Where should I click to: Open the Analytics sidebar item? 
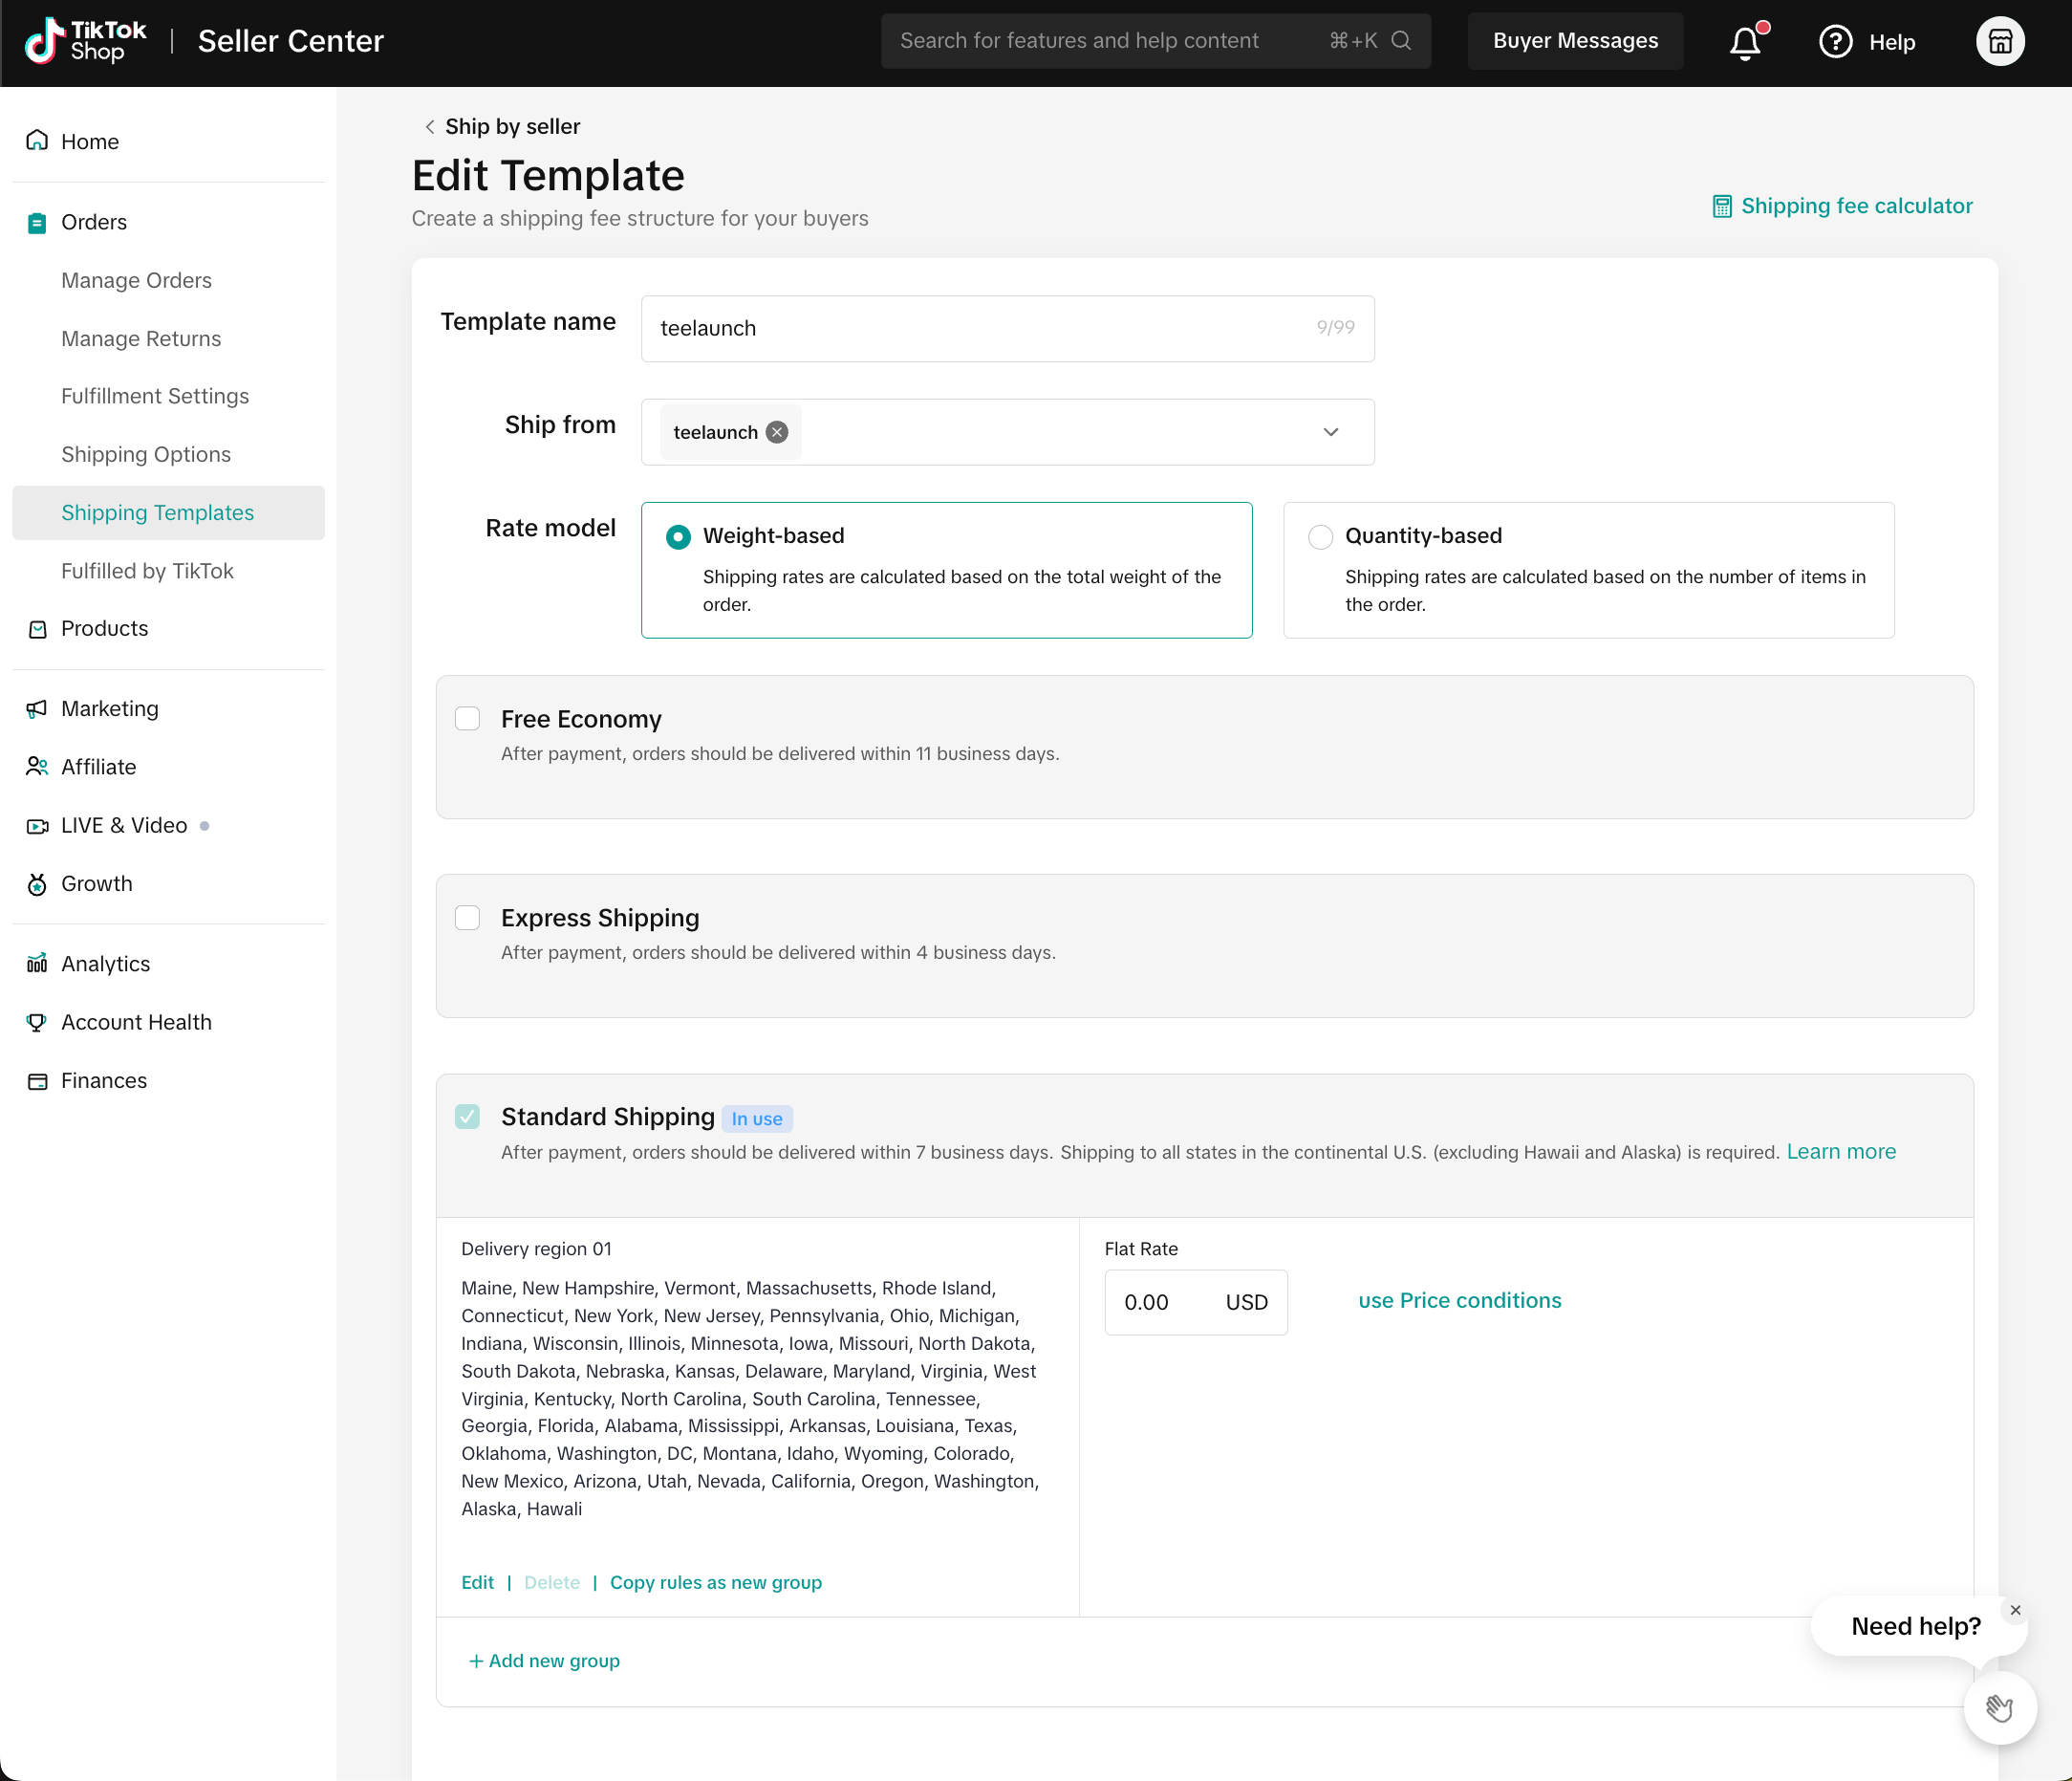point(105,964)
